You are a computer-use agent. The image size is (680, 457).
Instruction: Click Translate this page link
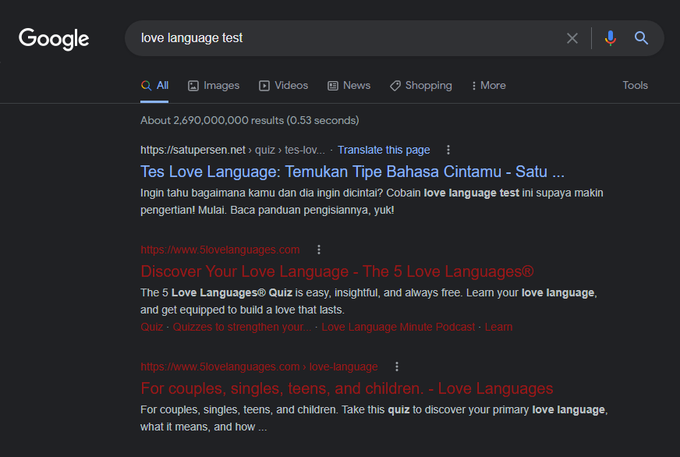[384, 150]
